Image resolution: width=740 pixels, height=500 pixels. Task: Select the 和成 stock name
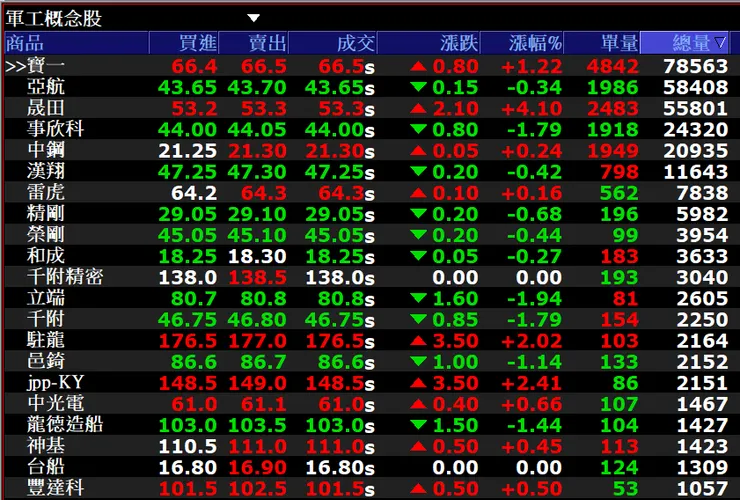(46, 255)
